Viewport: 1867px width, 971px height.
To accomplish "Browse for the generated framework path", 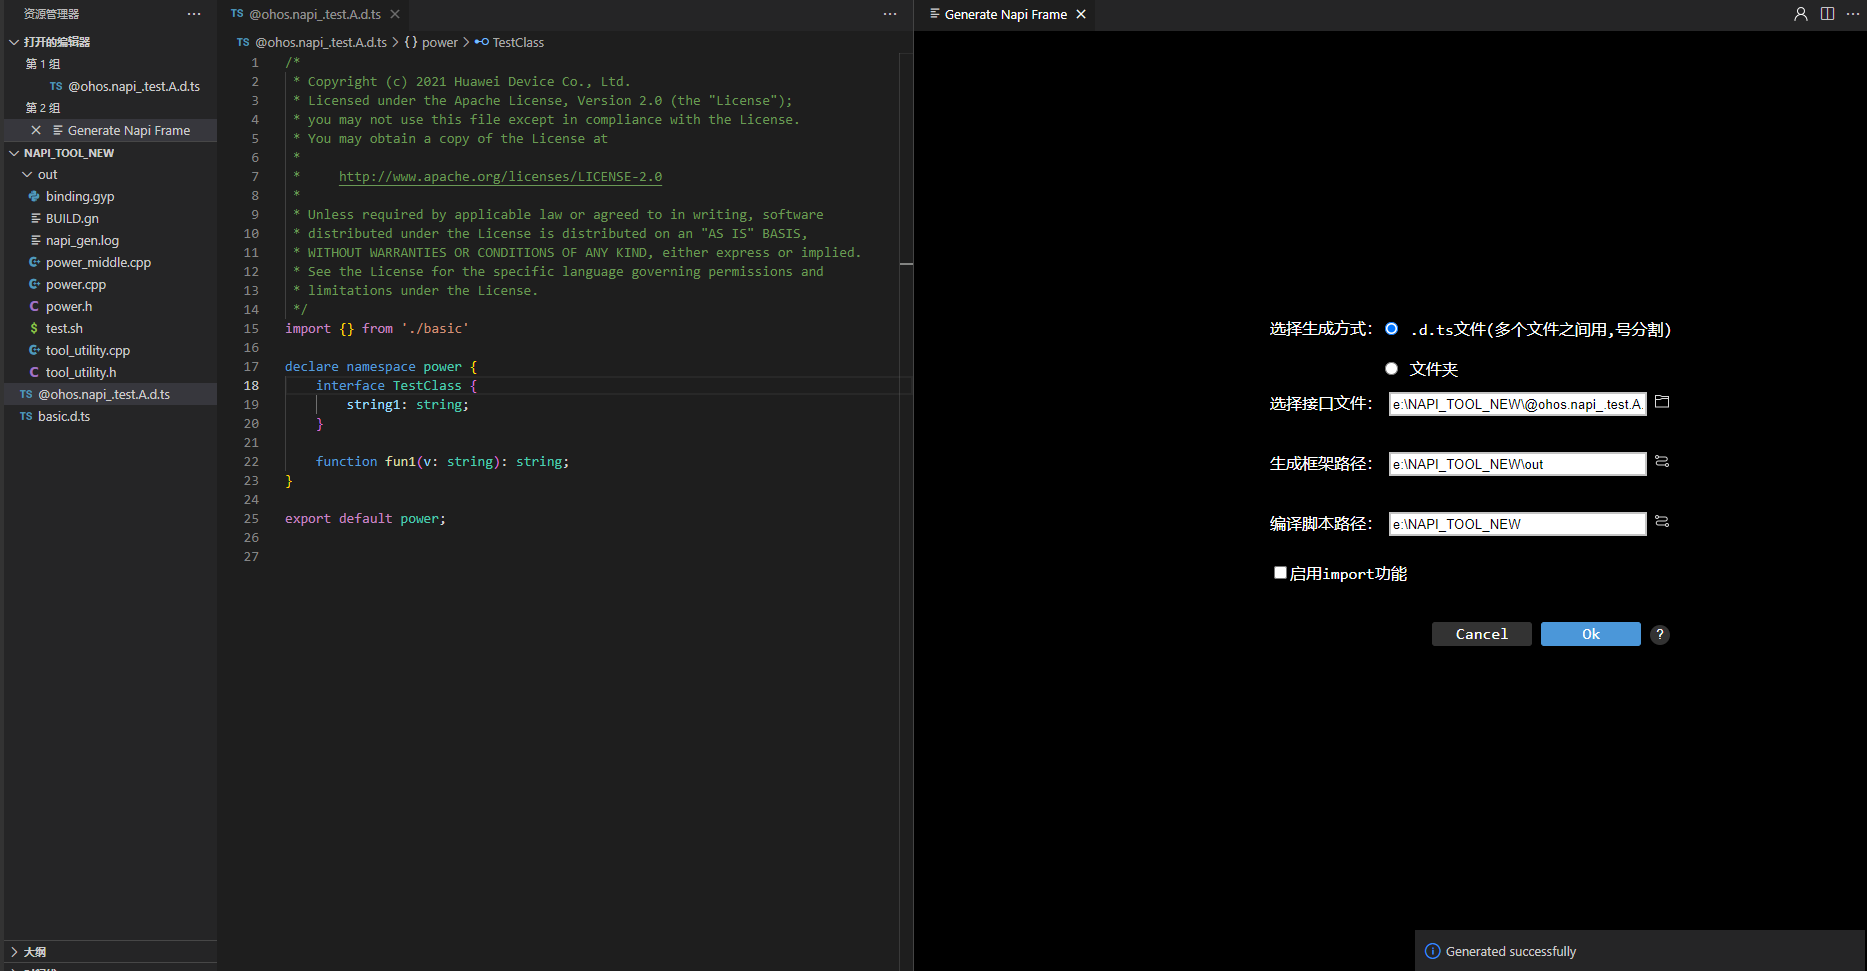I will coord(1662,462).
